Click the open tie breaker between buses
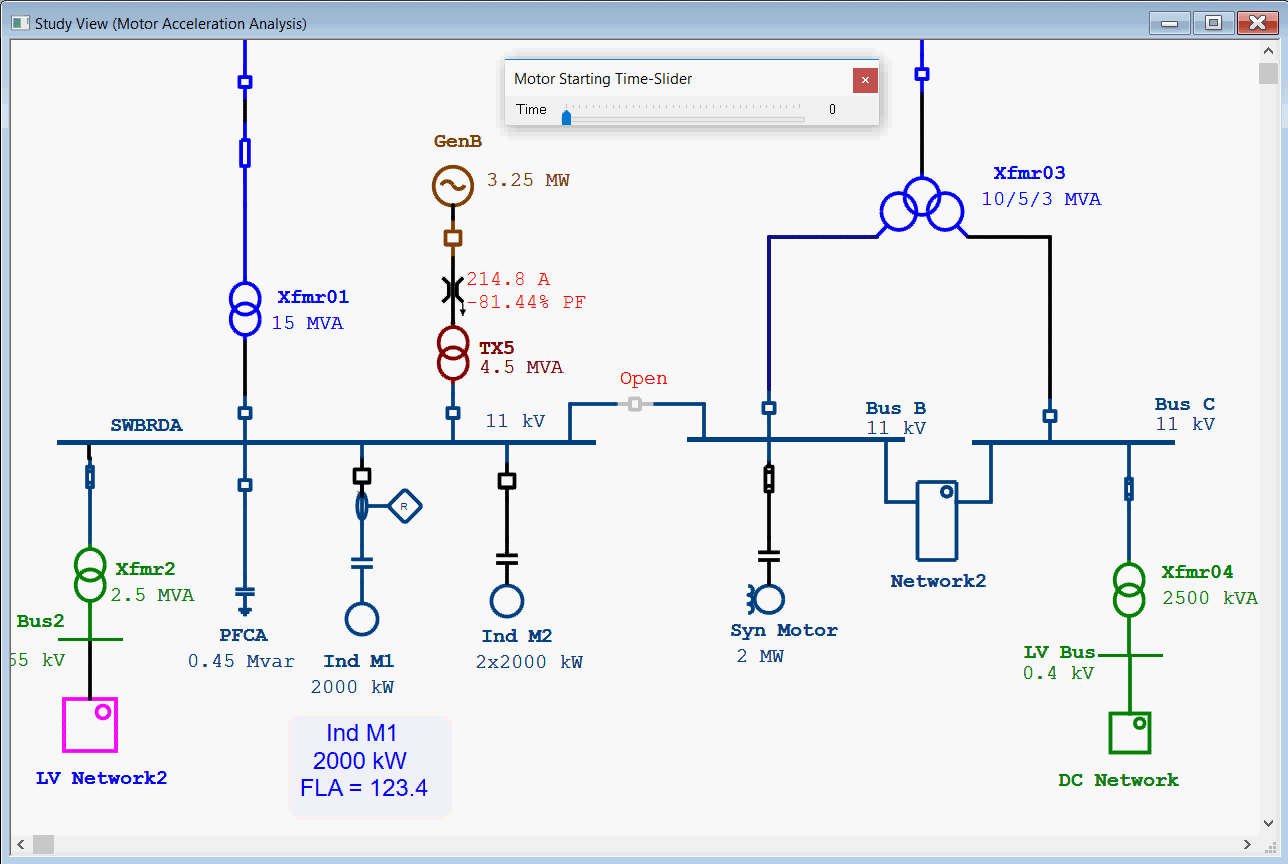Screen dimensions: 1288x864 pyautogui.click(x=635, y=404)
